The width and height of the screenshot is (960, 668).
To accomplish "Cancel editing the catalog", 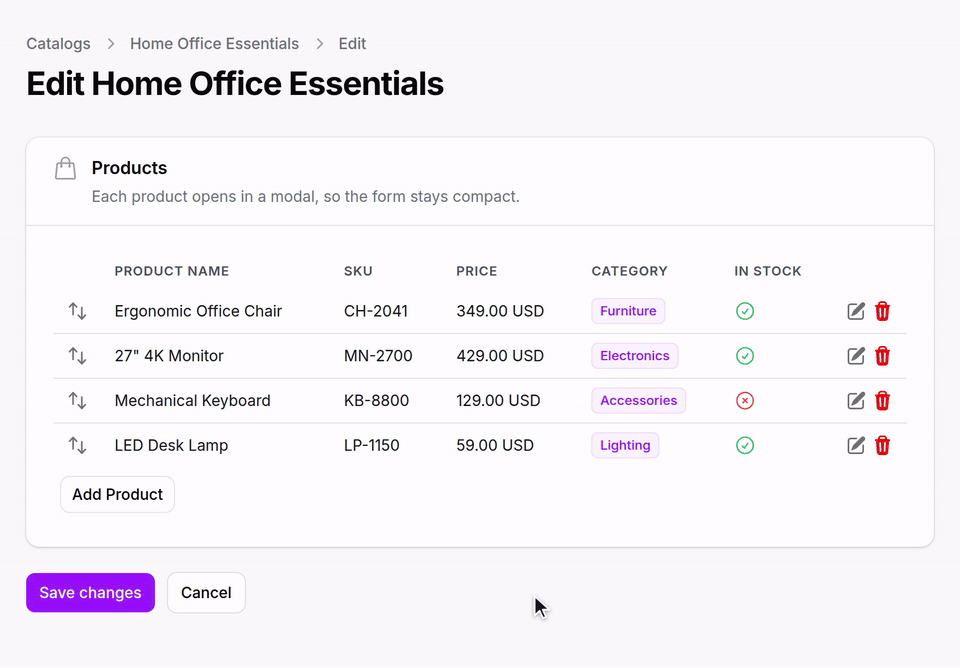I will (206, 593).
